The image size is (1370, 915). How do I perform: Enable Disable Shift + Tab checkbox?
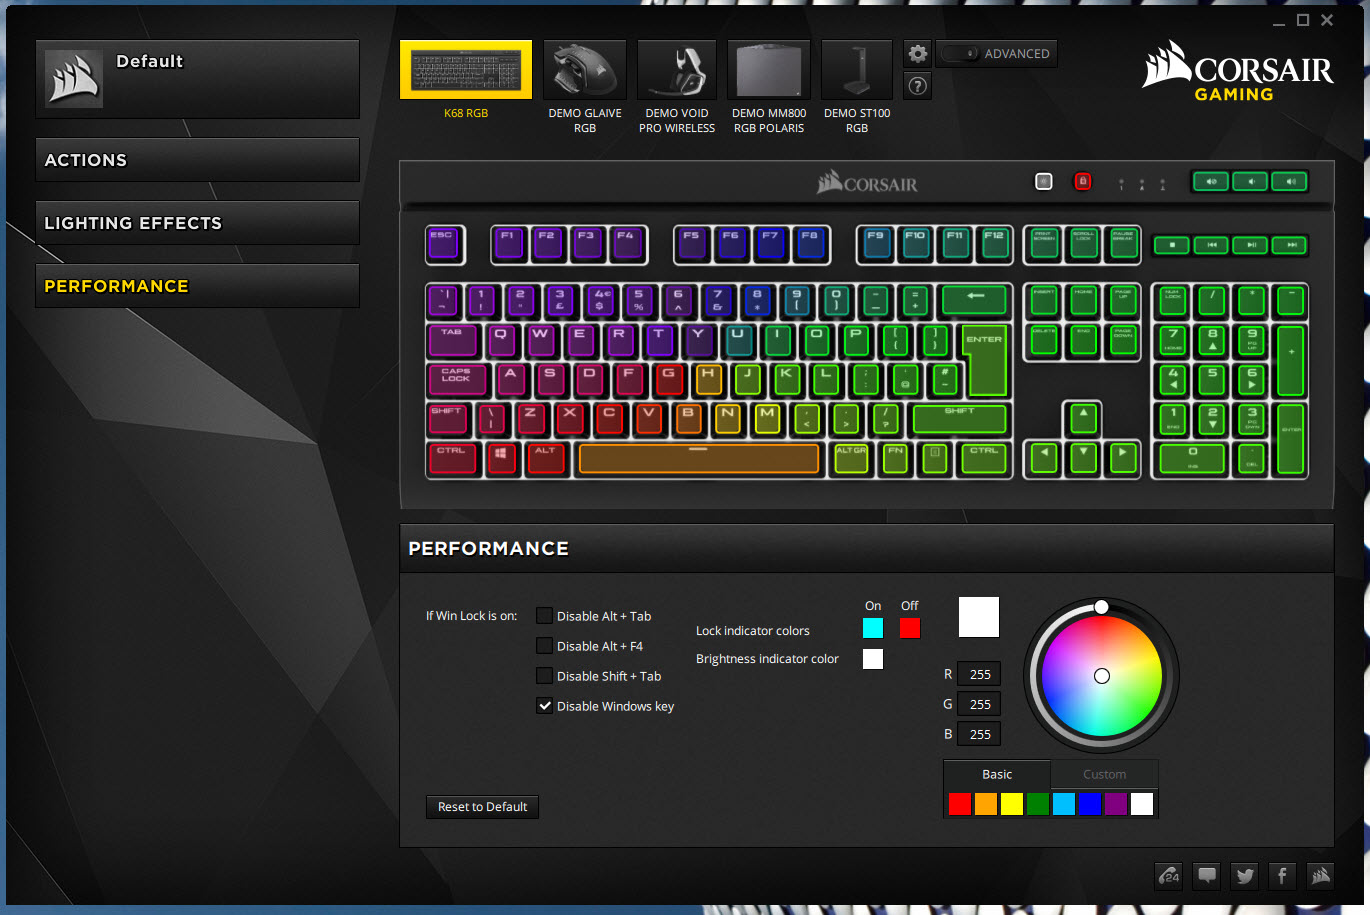pyautogui.click(x=545, y=676)
